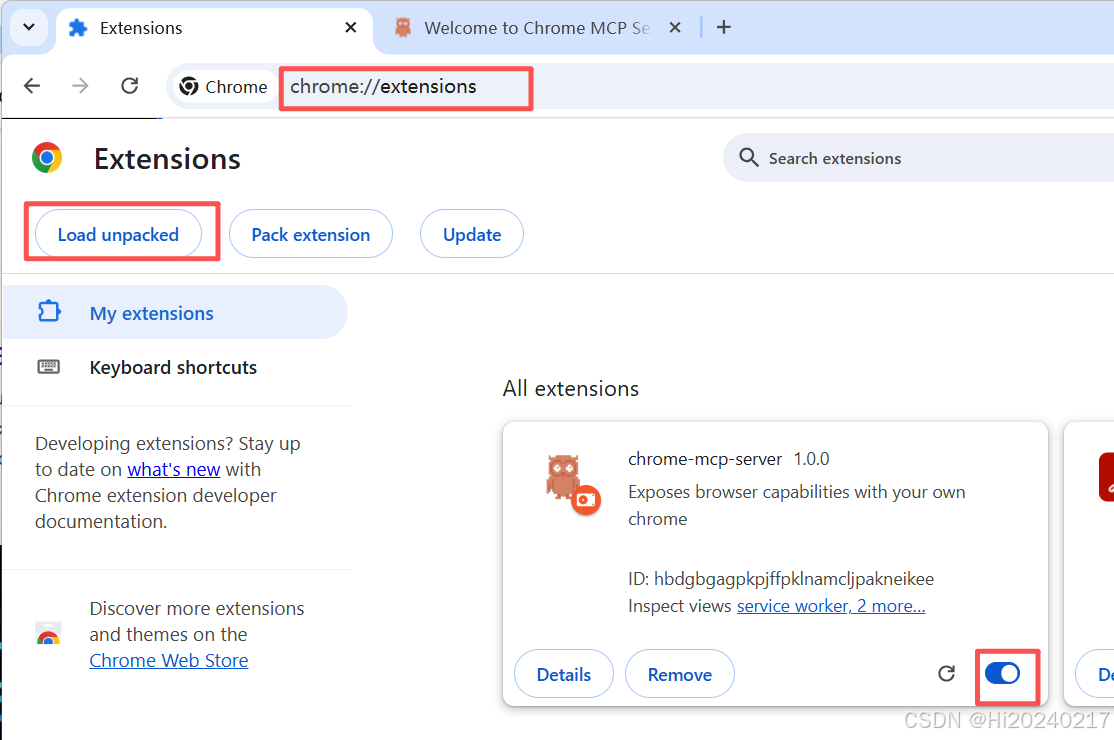1114x740 pixels.
Task: Close the Welcome to Chrome MCP tab
Action: point(675,28)
